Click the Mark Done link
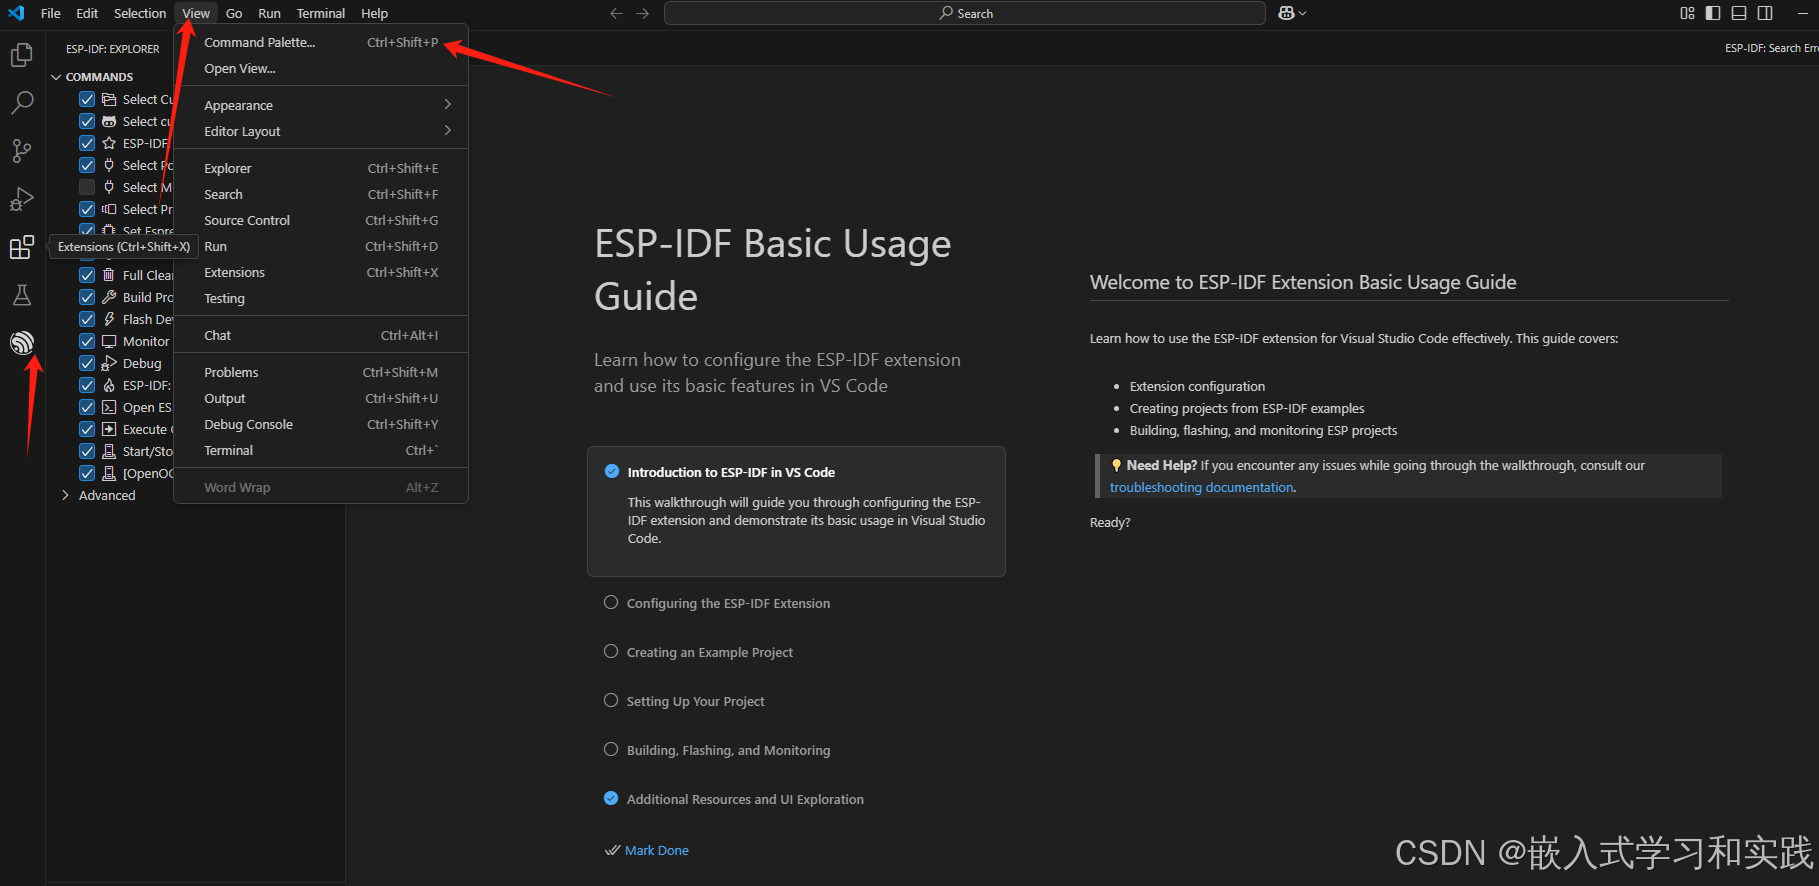The image size is (1819, 886). [656, 850]
